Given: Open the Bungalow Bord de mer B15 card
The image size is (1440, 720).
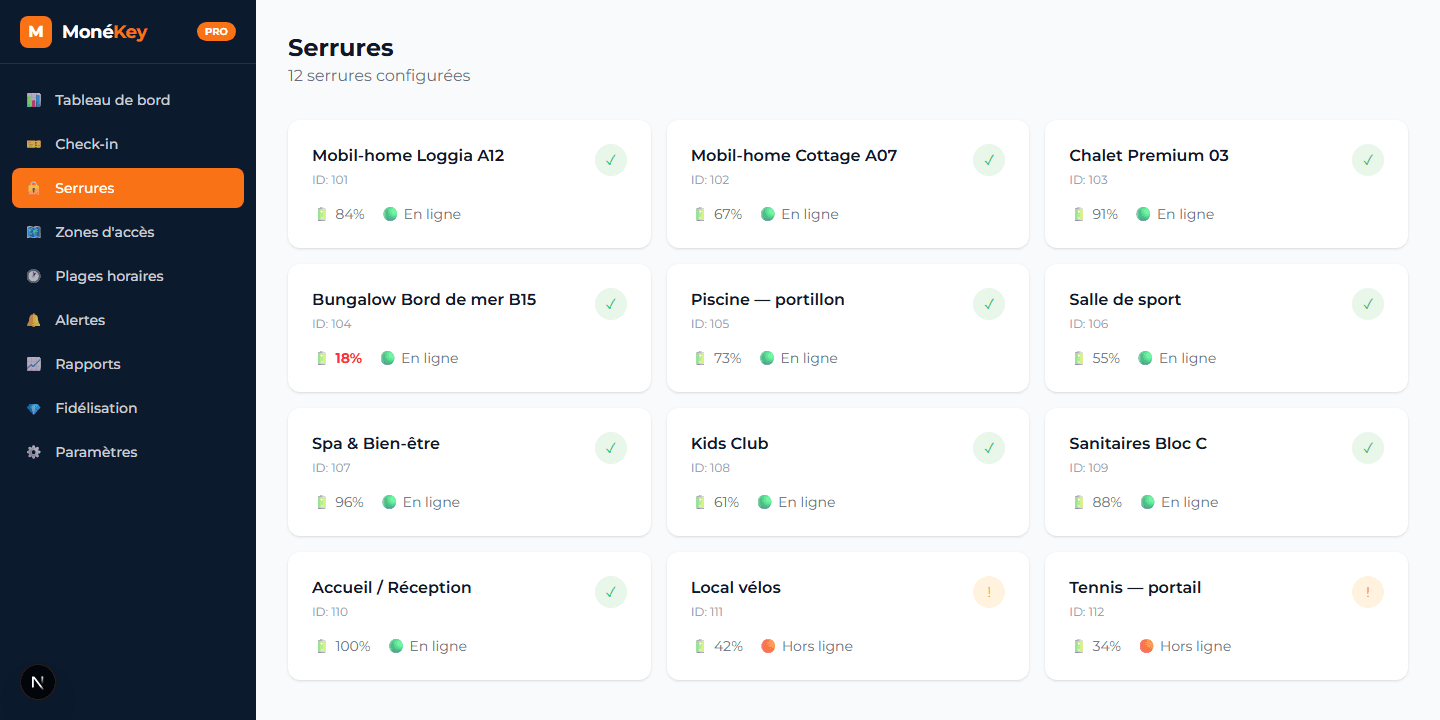Looking at the screenshot, I should pyautogui.click(x=469, y=328).
